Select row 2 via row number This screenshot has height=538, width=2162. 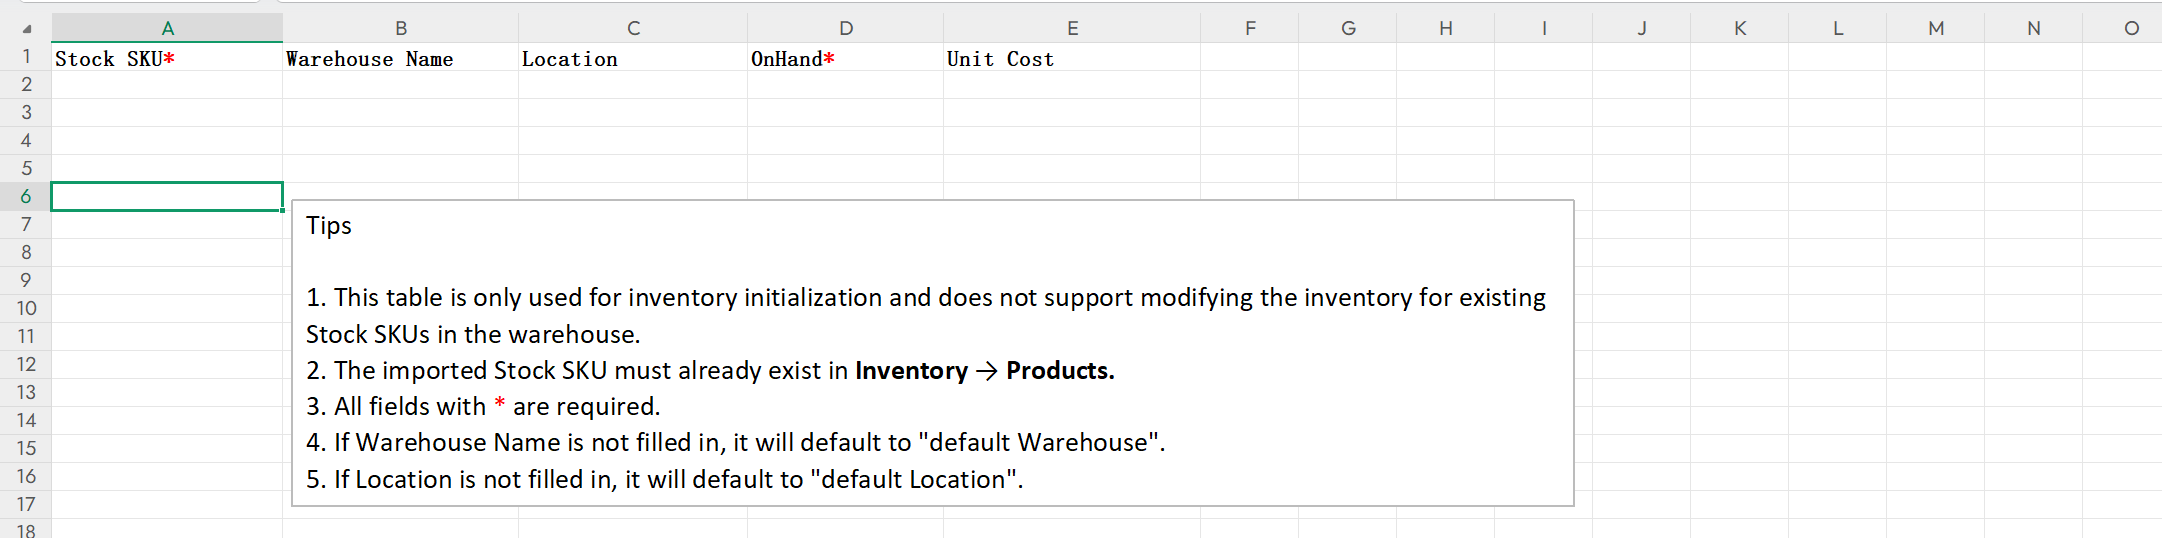[x=26, y=85]
